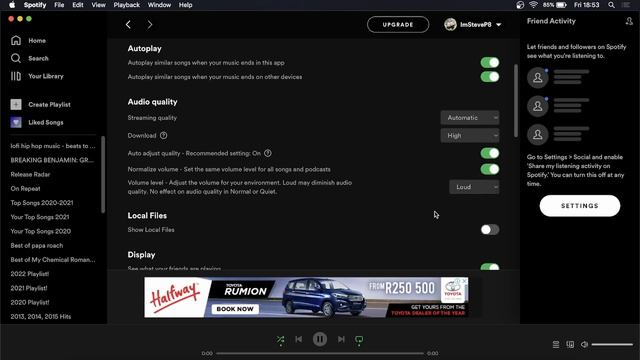Open macOS Spotlight search icon
Viewport: 640px width, 360px height.
(x=611, y=5)
